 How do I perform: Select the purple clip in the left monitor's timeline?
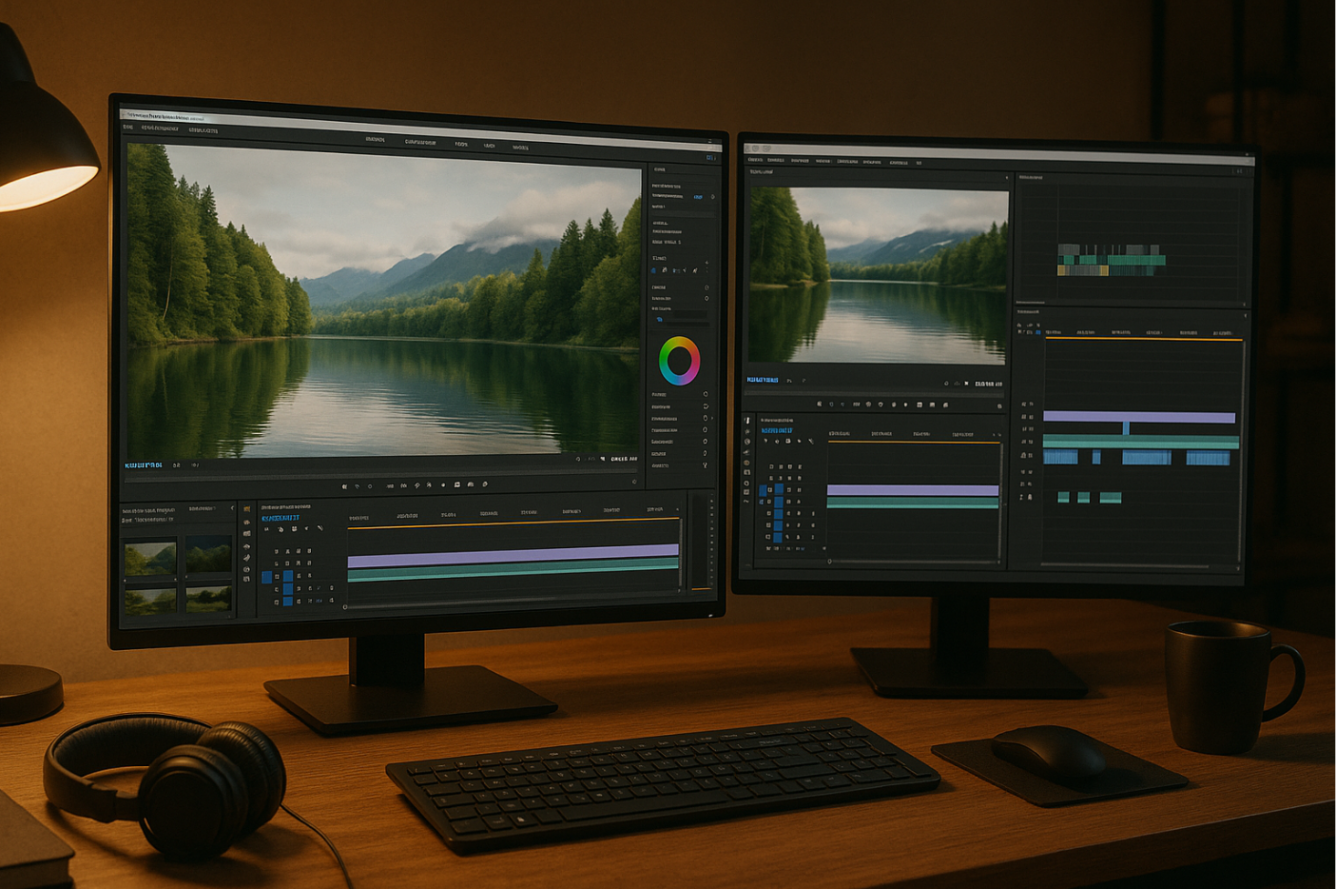[x=513, y=556]
